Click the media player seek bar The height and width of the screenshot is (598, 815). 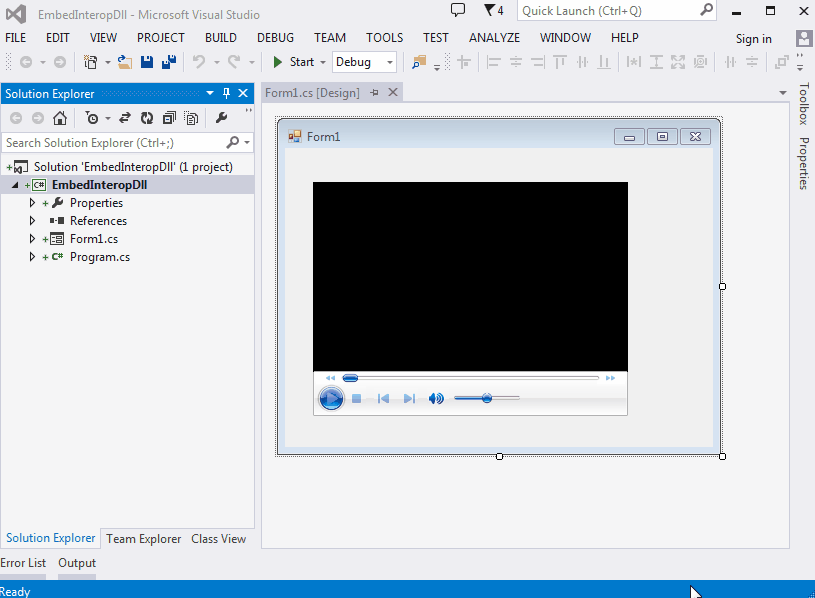470,378
